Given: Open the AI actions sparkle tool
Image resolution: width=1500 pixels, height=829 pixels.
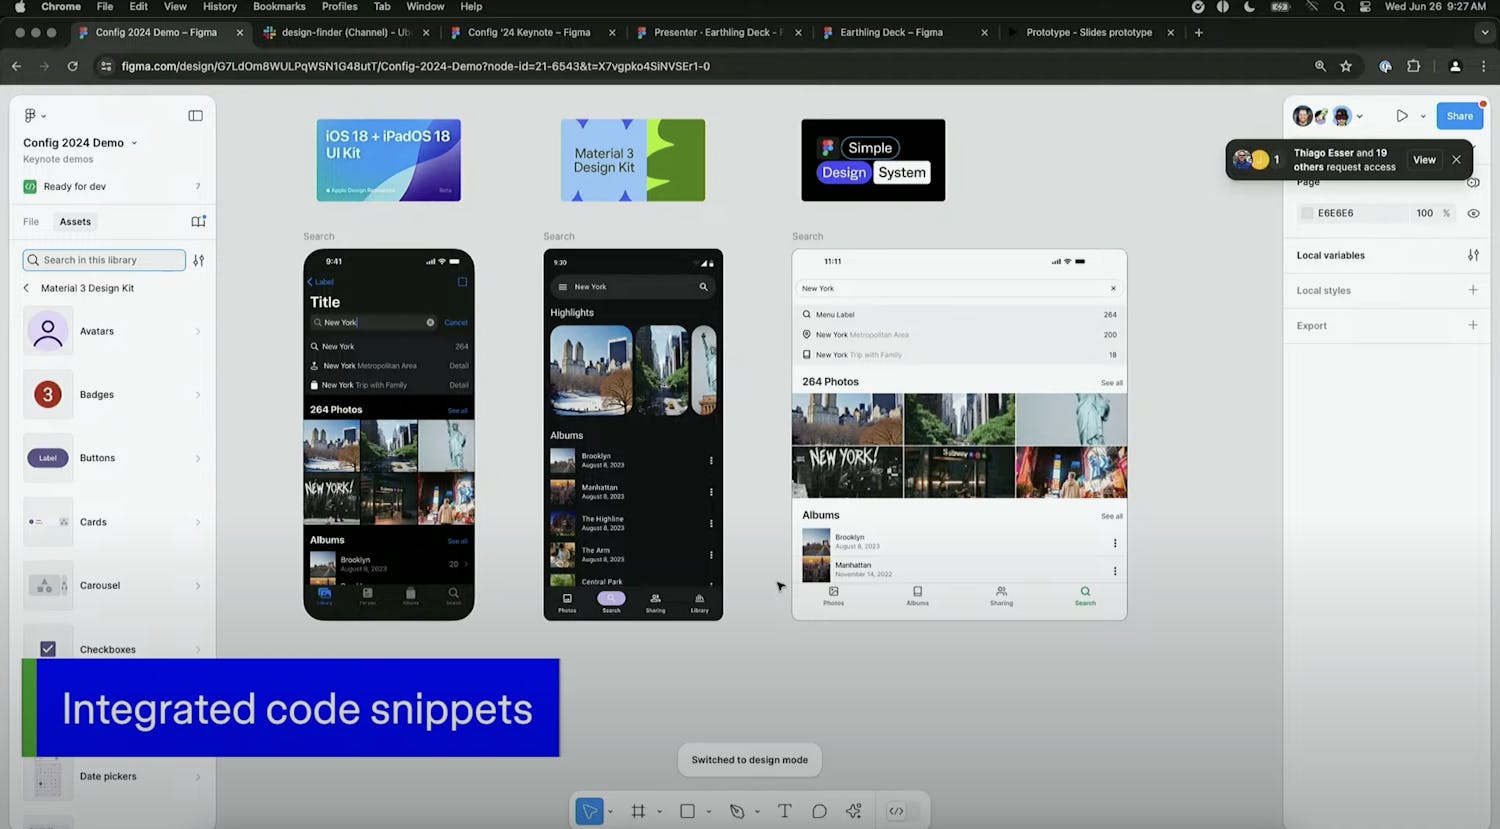Looking at the screenshot, I should (x=854, y=811).
